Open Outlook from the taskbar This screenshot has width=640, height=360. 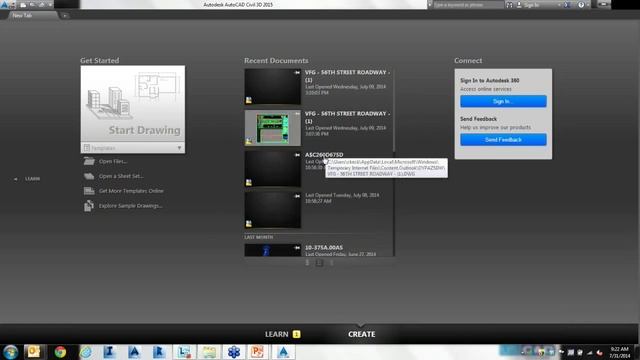click(x=34, y=352)
